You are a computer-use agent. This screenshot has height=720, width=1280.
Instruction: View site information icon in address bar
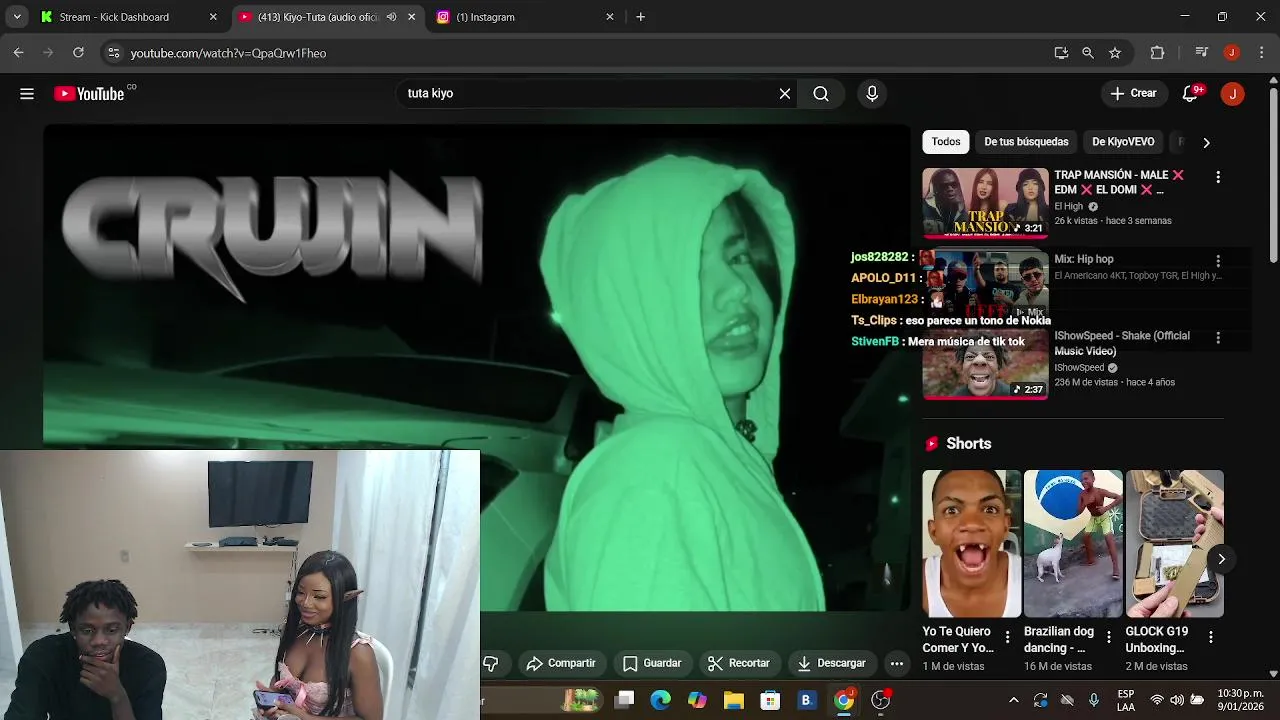click(113, 53)
